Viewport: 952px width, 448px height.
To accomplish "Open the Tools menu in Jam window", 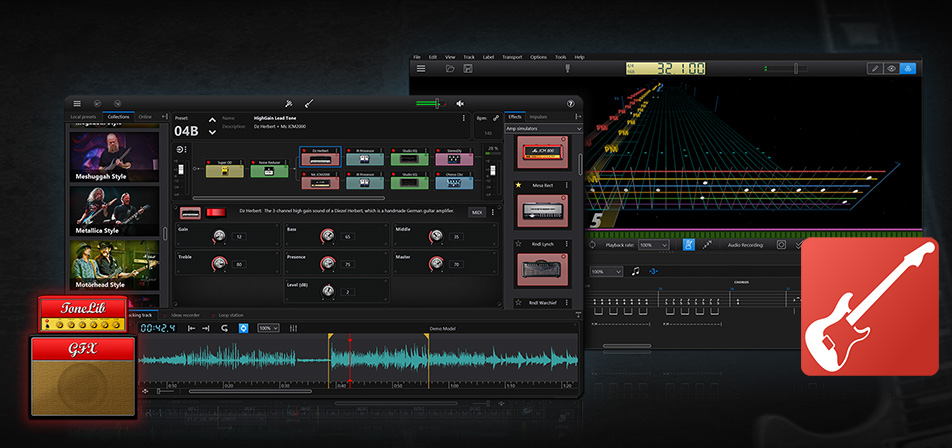I will coord(560,57).
